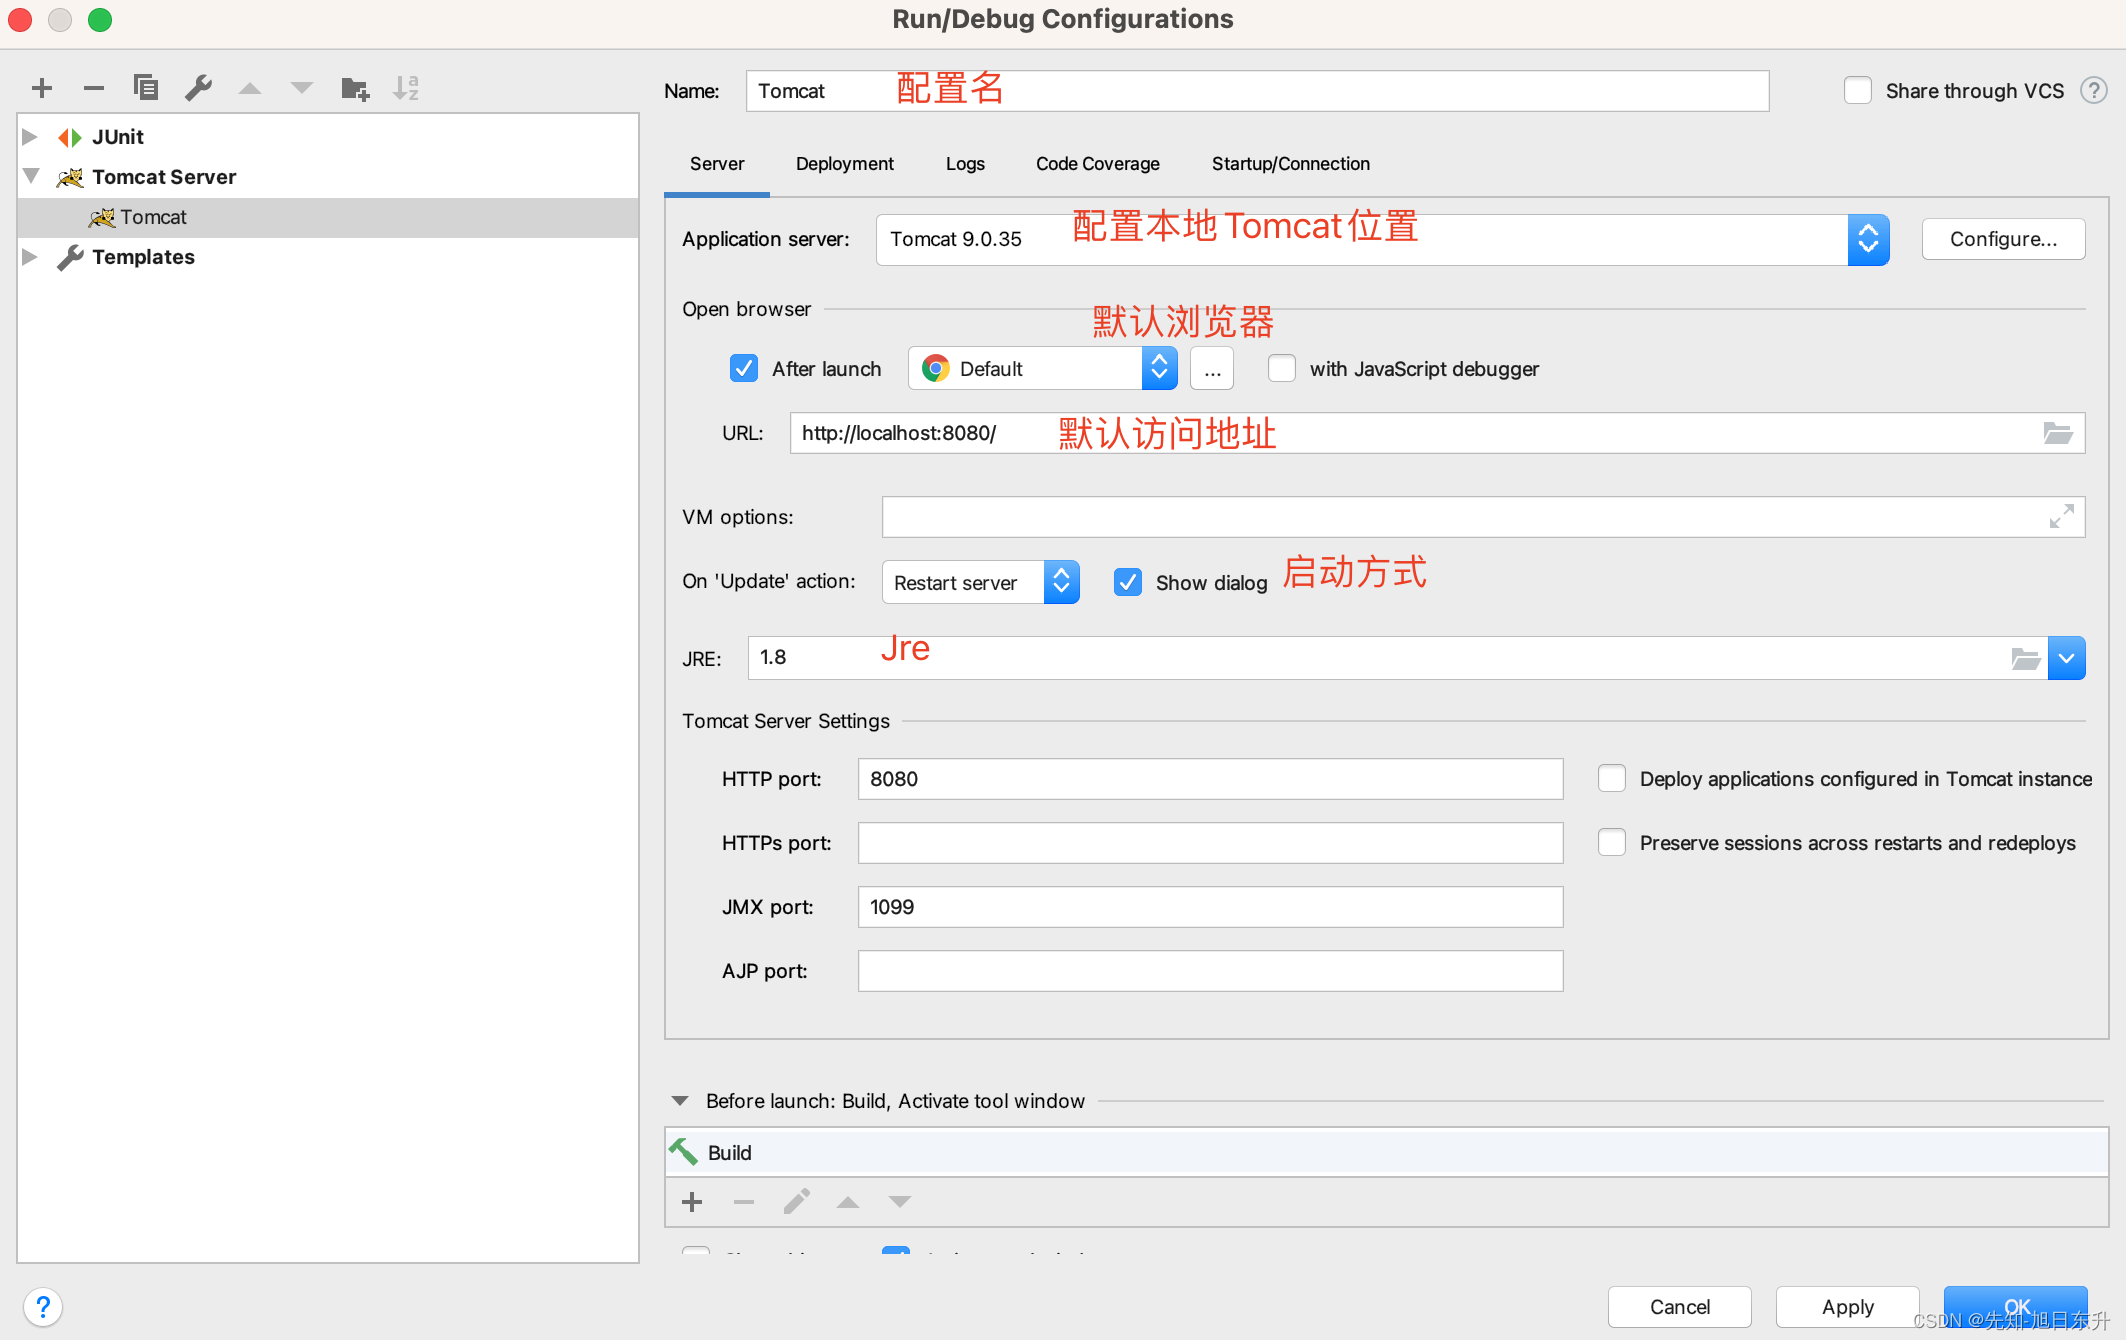Move the Before launch task up
The height and width of the screenshot is (1340, 2126).
[848, 1202]
